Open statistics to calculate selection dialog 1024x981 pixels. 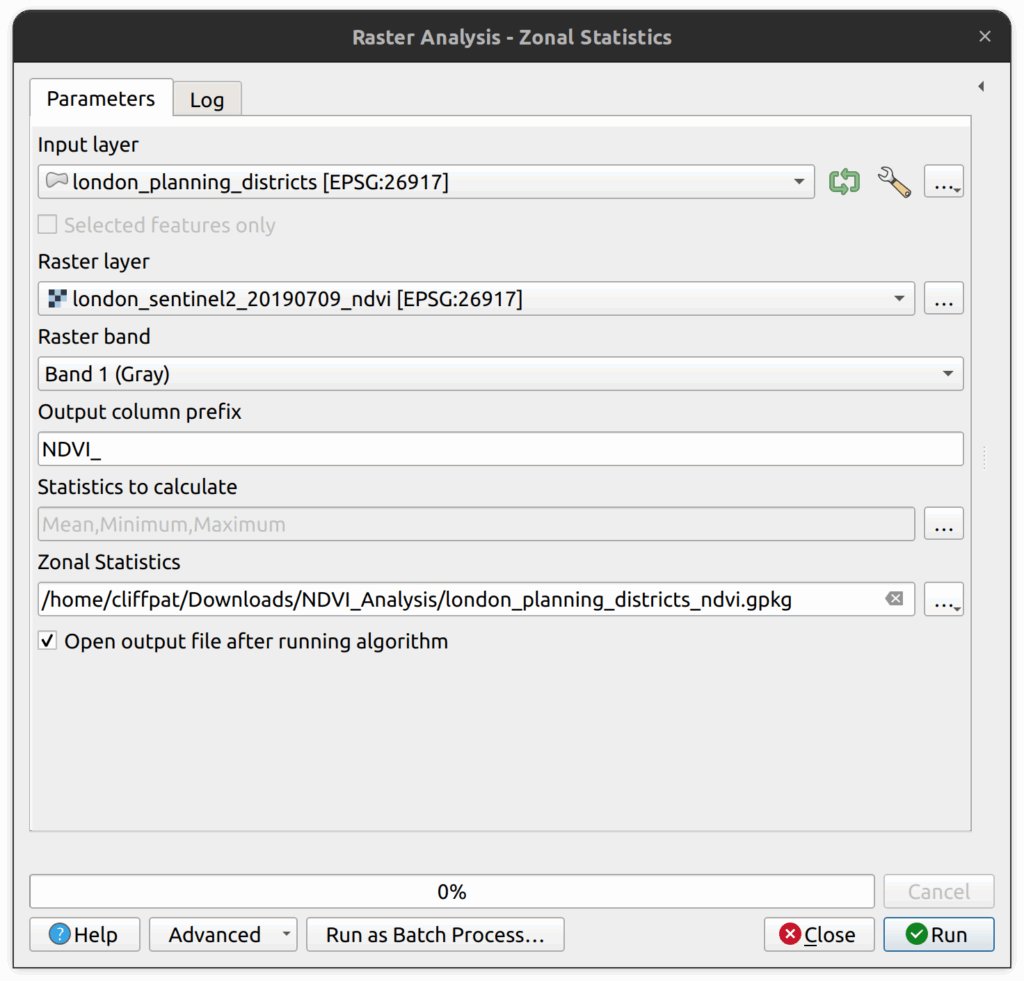[x=943, y=524]
